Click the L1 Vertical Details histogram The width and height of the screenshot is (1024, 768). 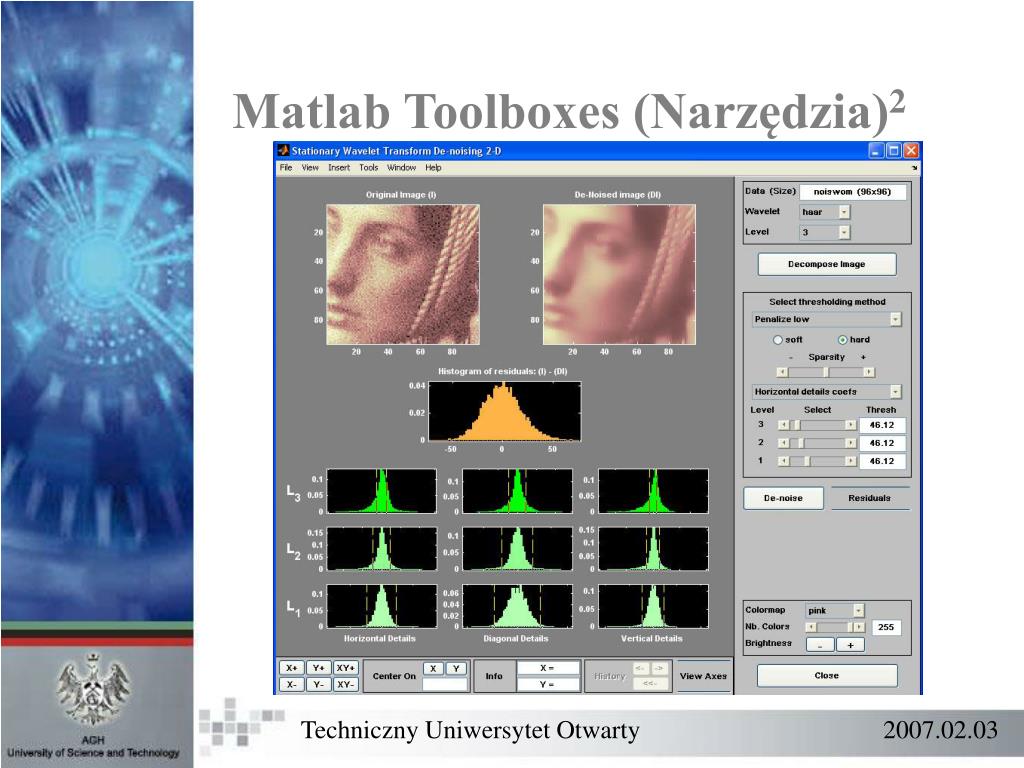(x=653, y=606)
